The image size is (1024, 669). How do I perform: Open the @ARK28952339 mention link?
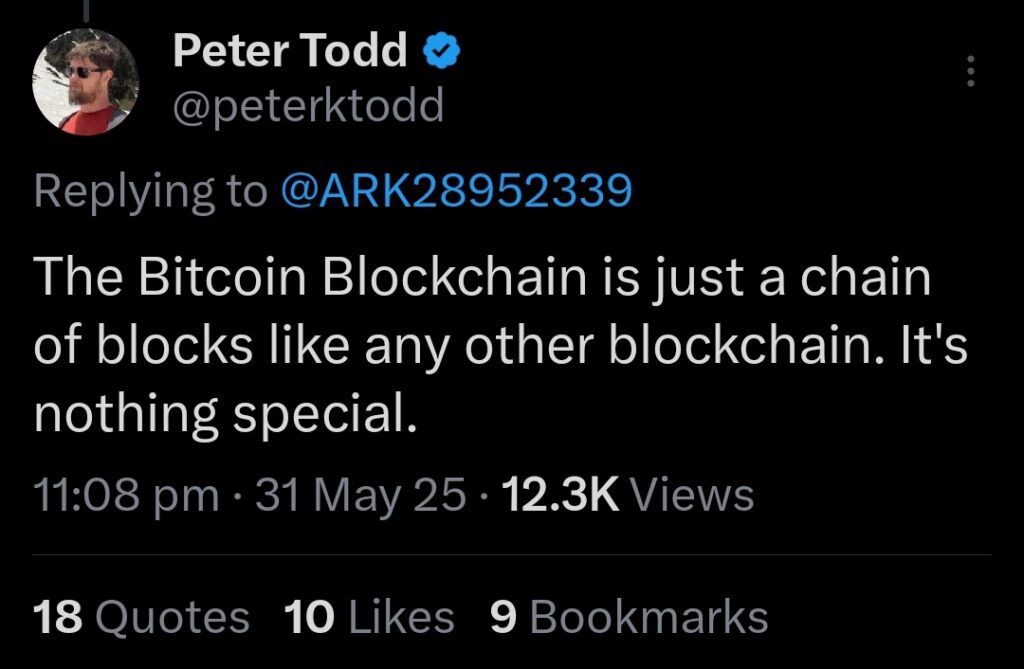[x=456, y=191]
